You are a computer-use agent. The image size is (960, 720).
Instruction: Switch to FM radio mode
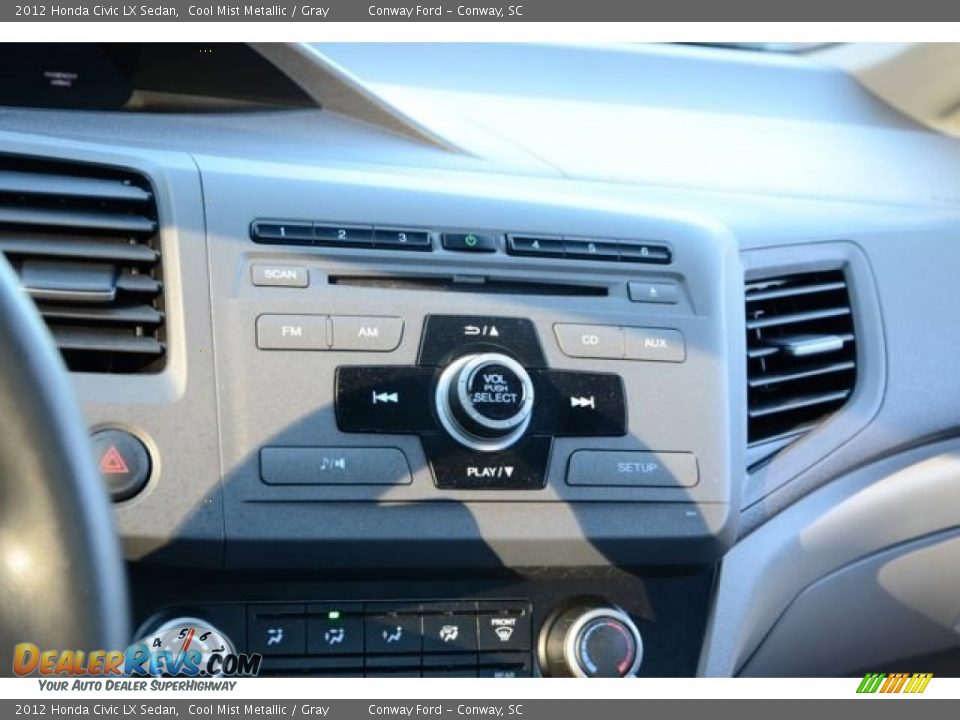click(x=292, y=333)
